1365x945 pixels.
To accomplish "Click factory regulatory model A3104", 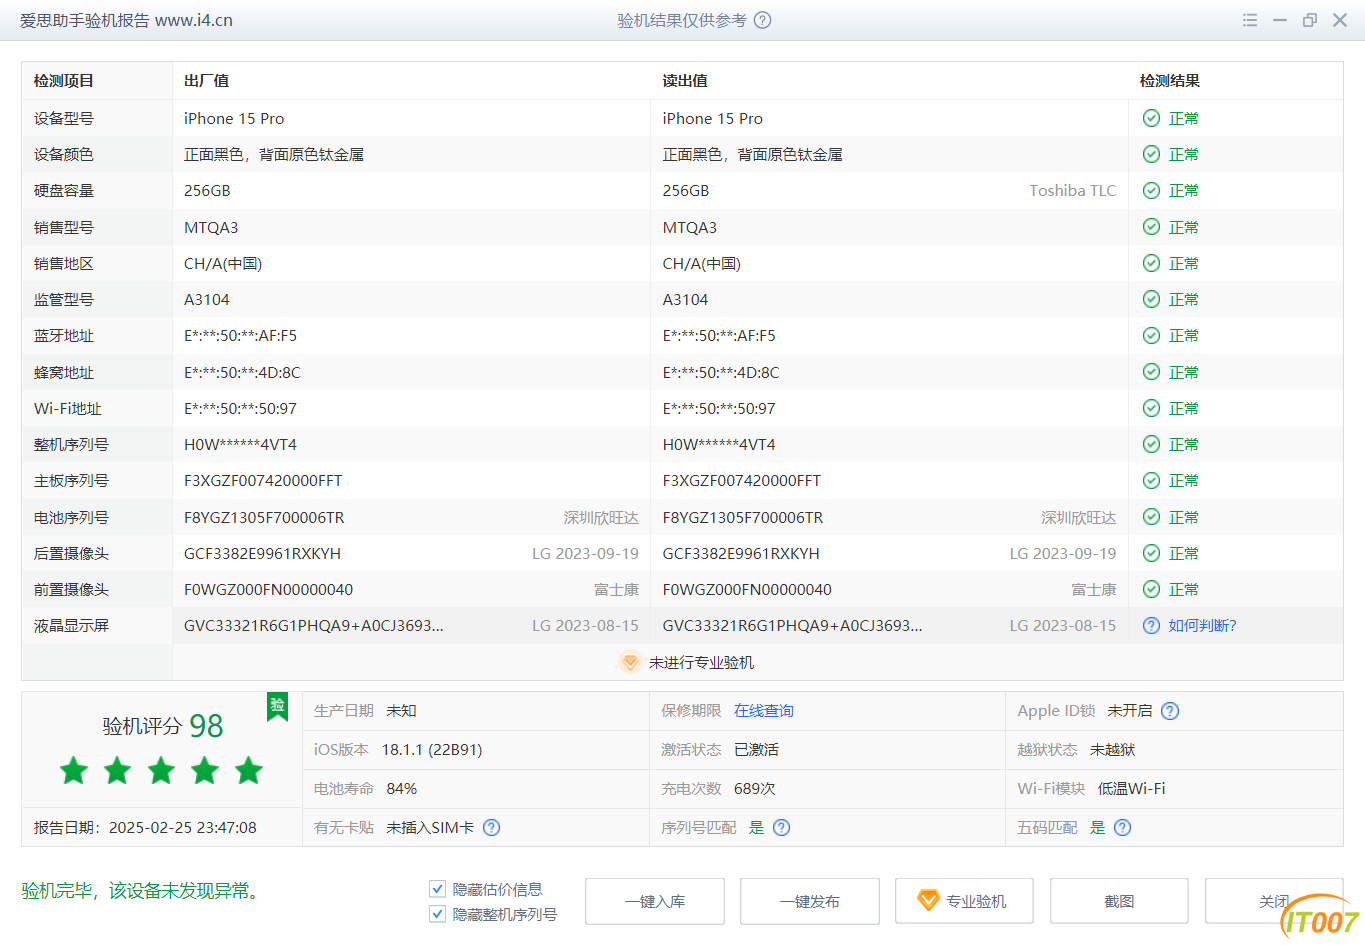I will point(207,299).
